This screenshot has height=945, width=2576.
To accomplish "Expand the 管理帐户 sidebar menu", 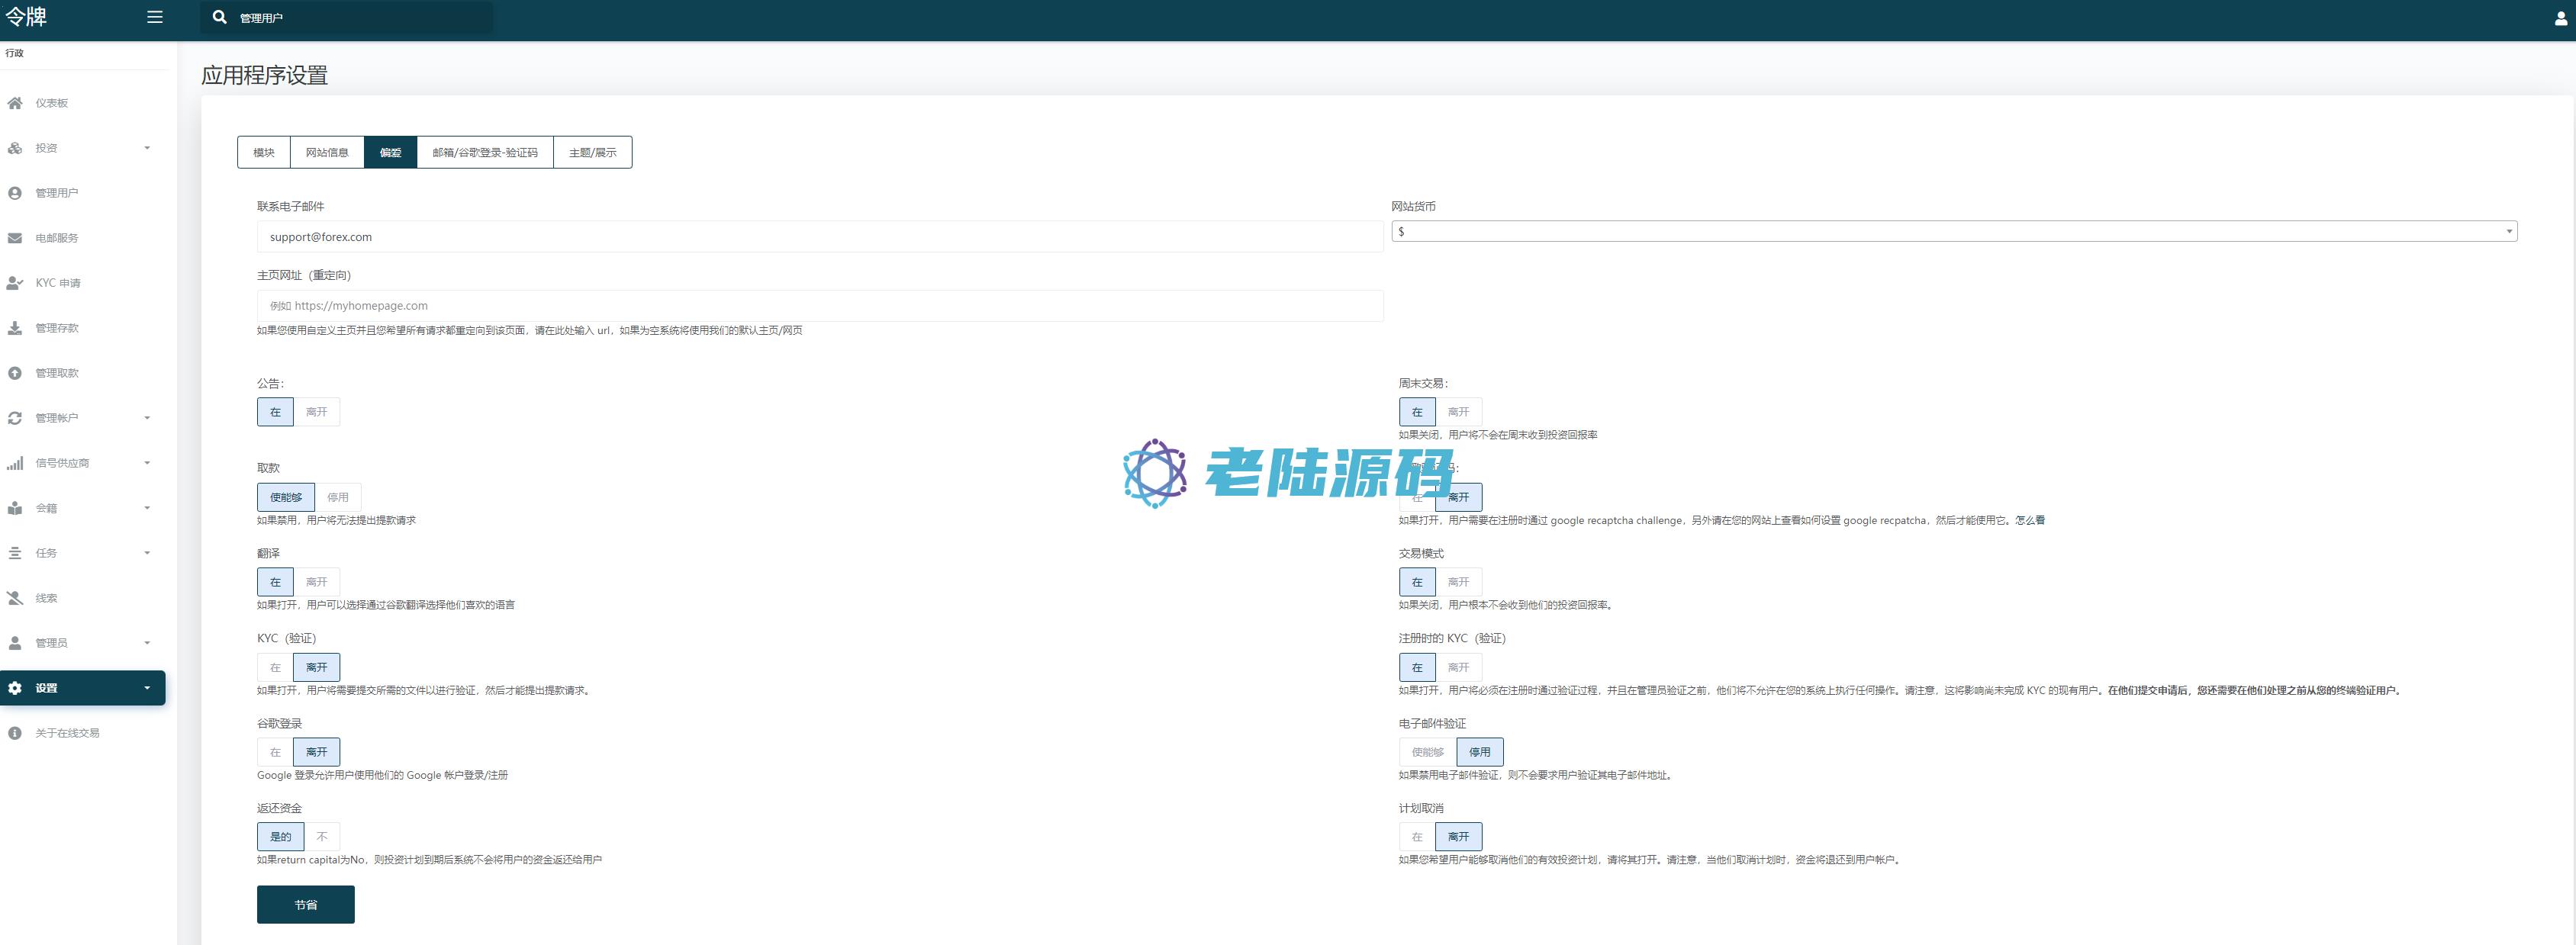I will click(x=80, y=418).
